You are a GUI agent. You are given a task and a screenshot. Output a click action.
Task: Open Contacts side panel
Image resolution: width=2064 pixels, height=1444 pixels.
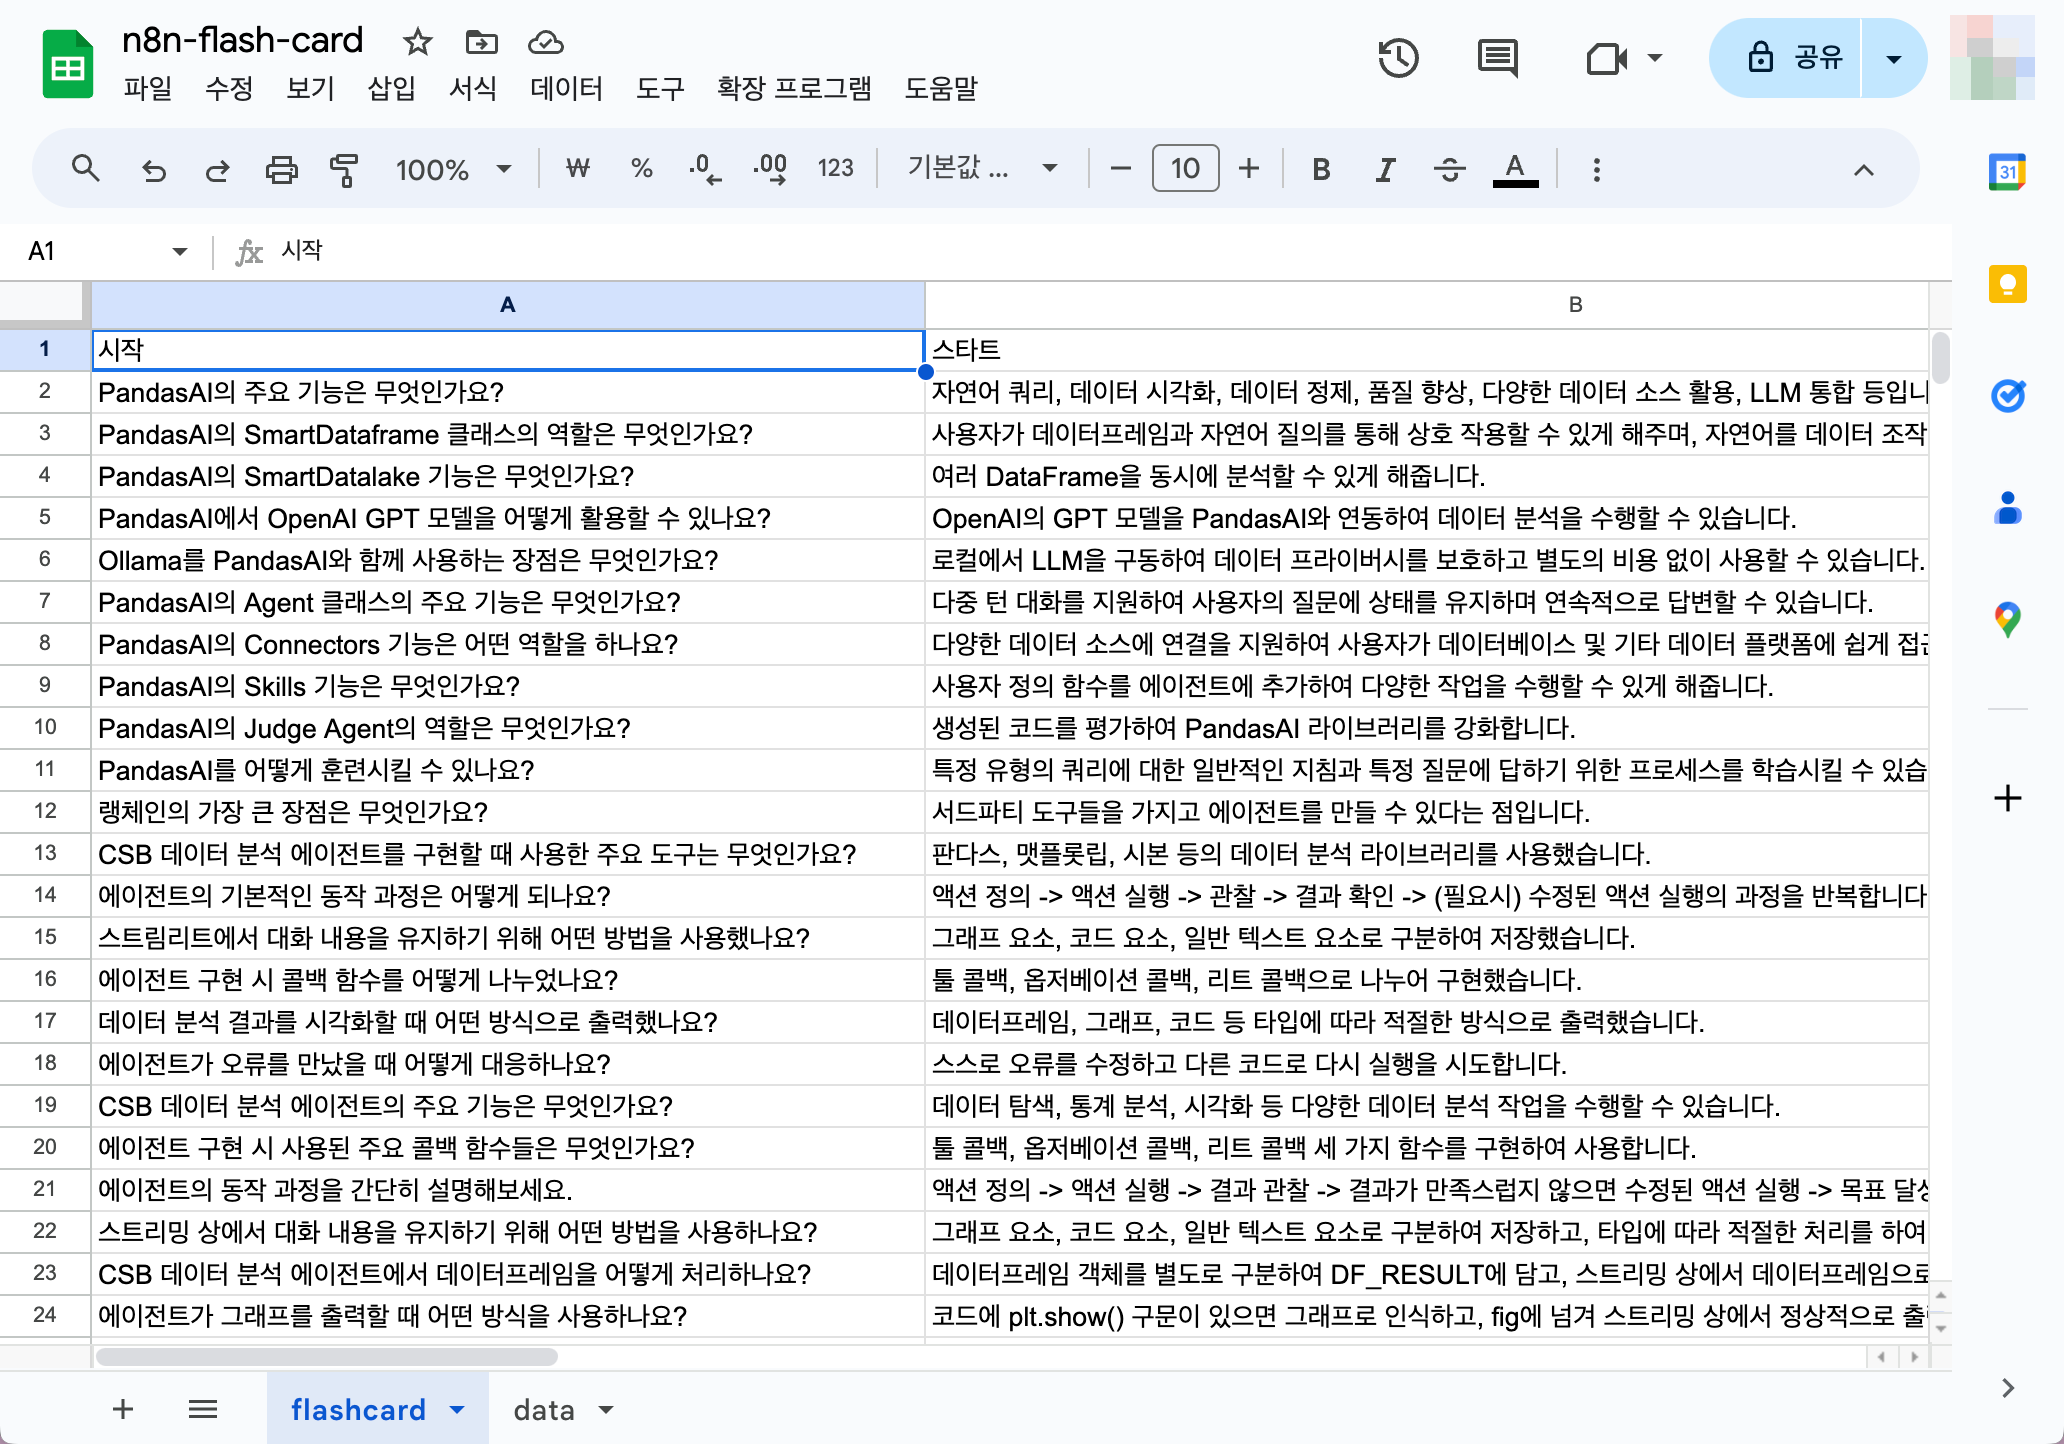2007,508
